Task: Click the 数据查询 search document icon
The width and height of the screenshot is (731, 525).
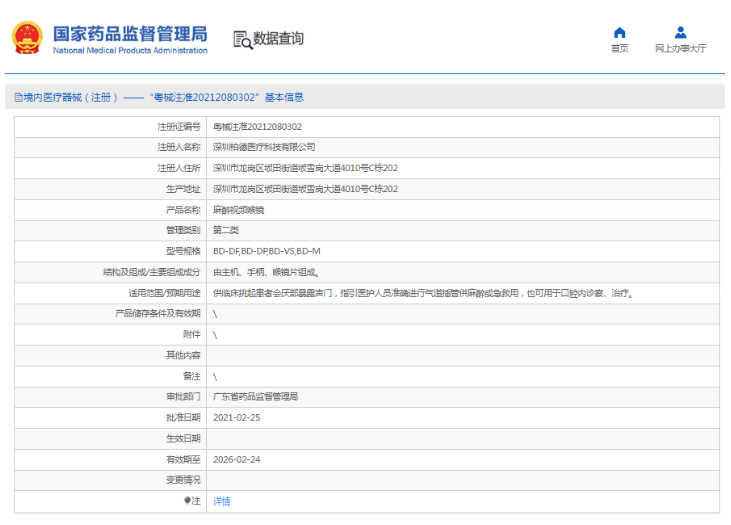Action: pos(242,40)
